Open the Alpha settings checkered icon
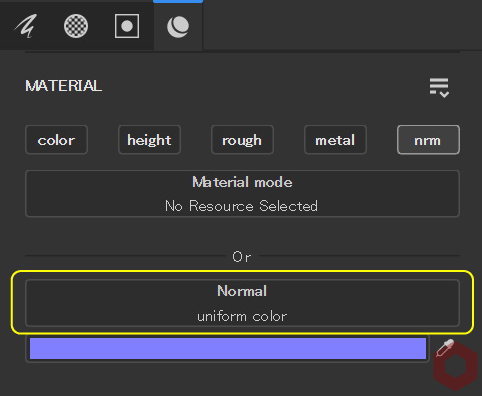 pos(76,26)
